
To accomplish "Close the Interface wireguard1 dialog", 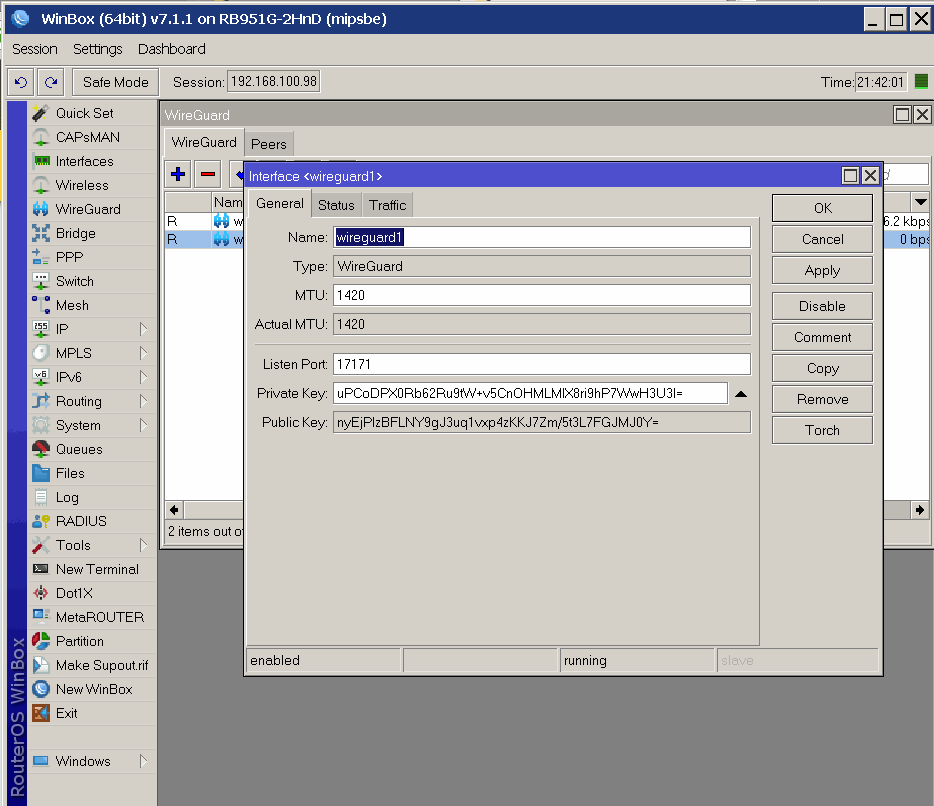I will coord(870,176).
